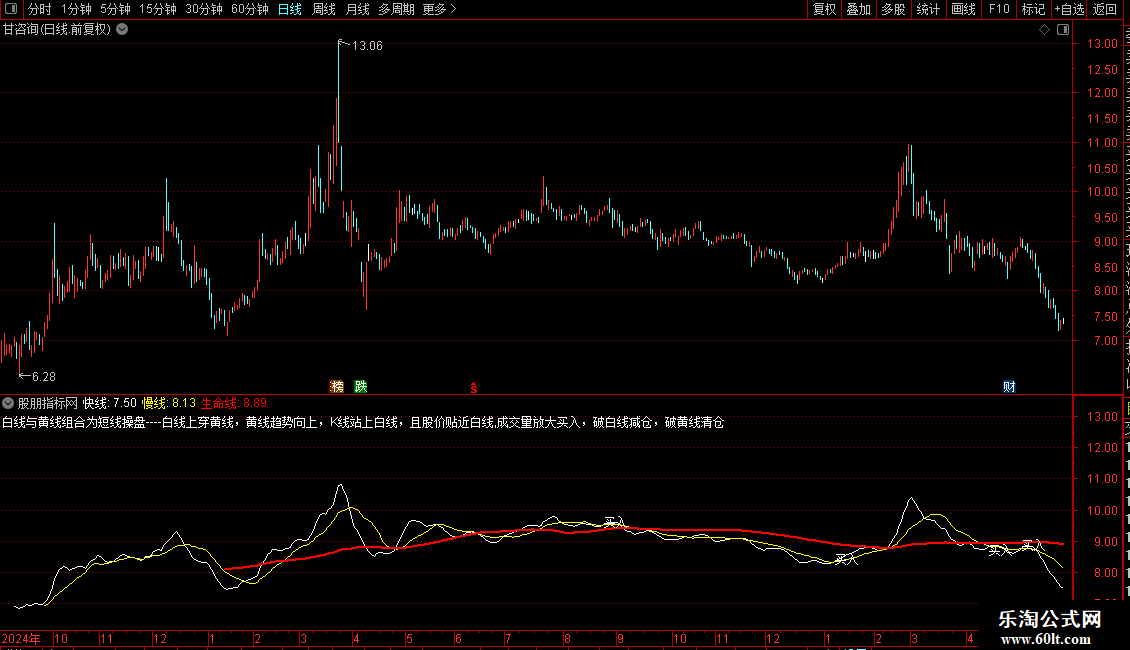Switch to the 分时 intraday view

tap(40, 9)
